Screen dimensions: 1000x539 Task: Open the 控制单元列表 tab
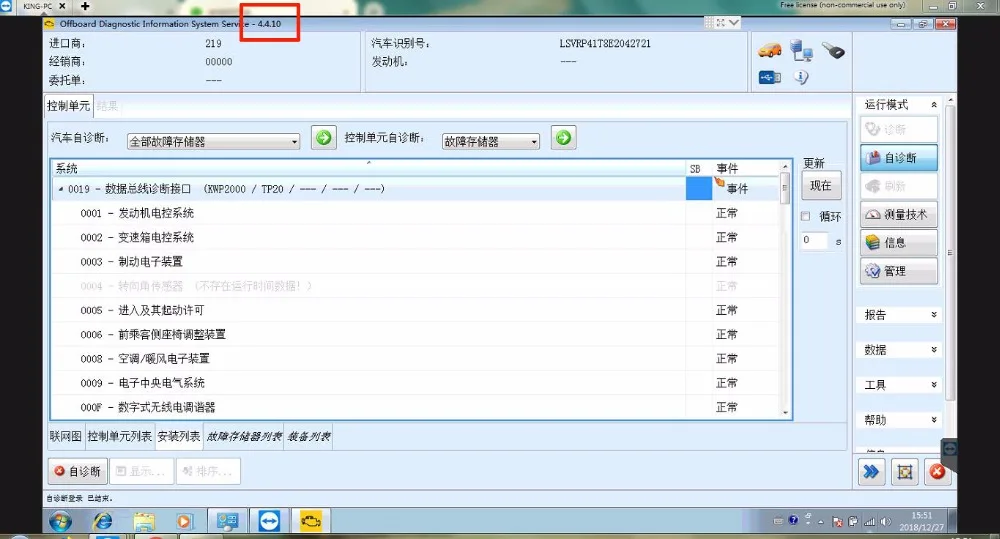click(x=119, y=437)
